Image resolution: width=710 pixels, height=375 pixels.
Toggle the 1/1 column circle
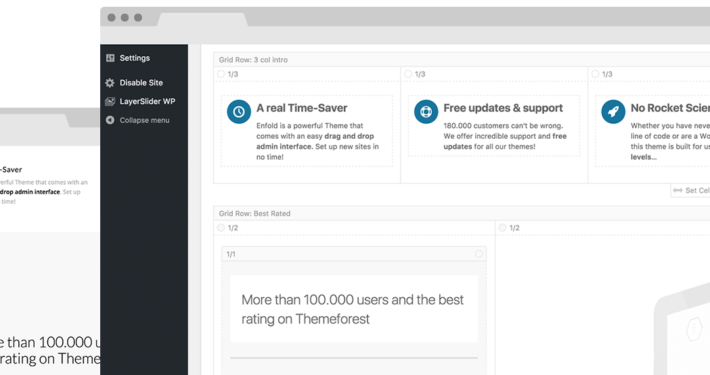pyautogui.click(x=479, y=254)
